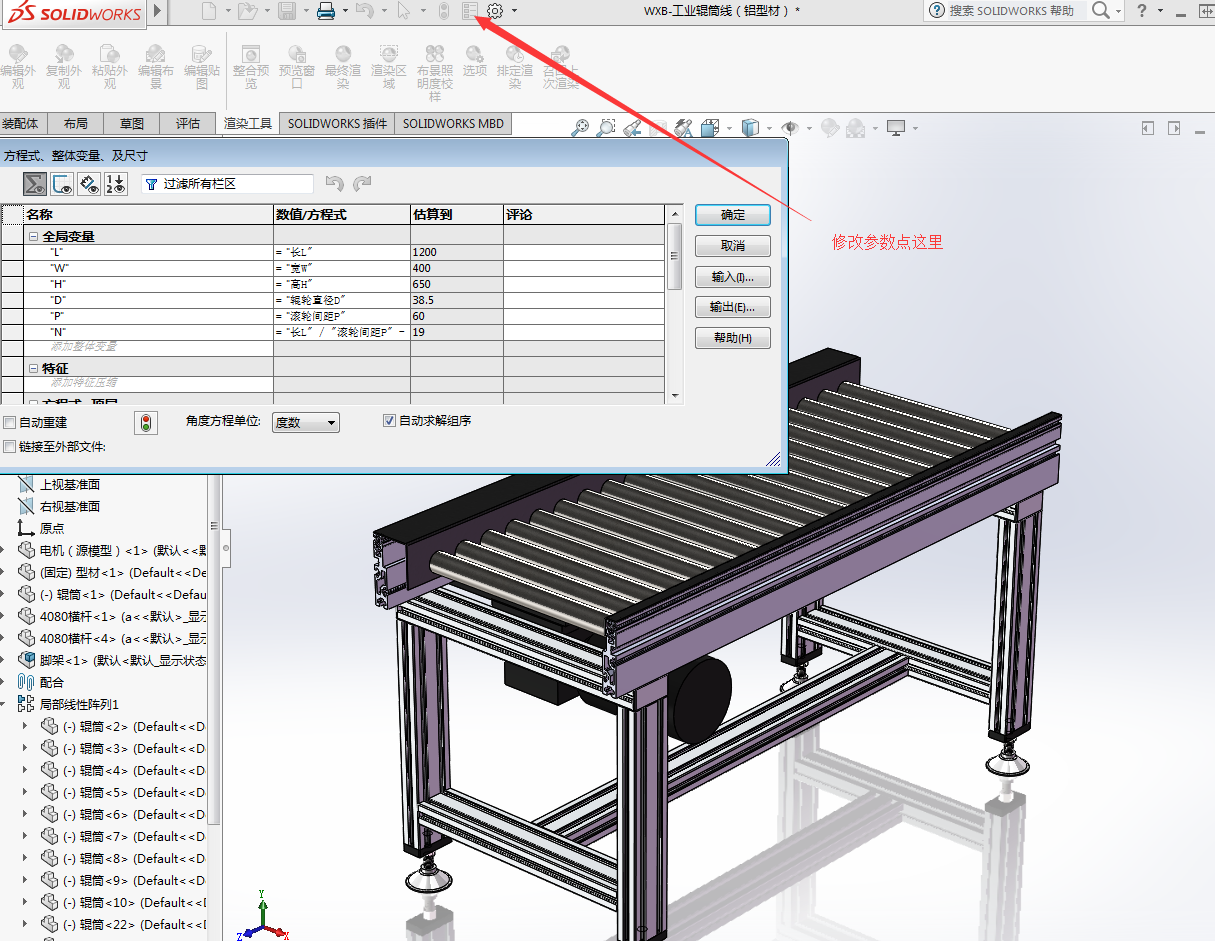This screenshot has height=941, width=1215.
Task: Enable 自动重建 checkbox
Action: [x=10, y=423]
